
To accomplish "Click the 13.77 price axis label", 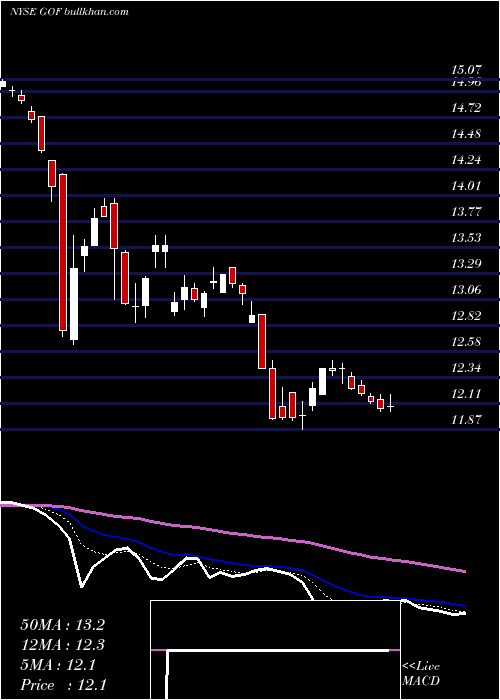I will (x=467, y=211).
